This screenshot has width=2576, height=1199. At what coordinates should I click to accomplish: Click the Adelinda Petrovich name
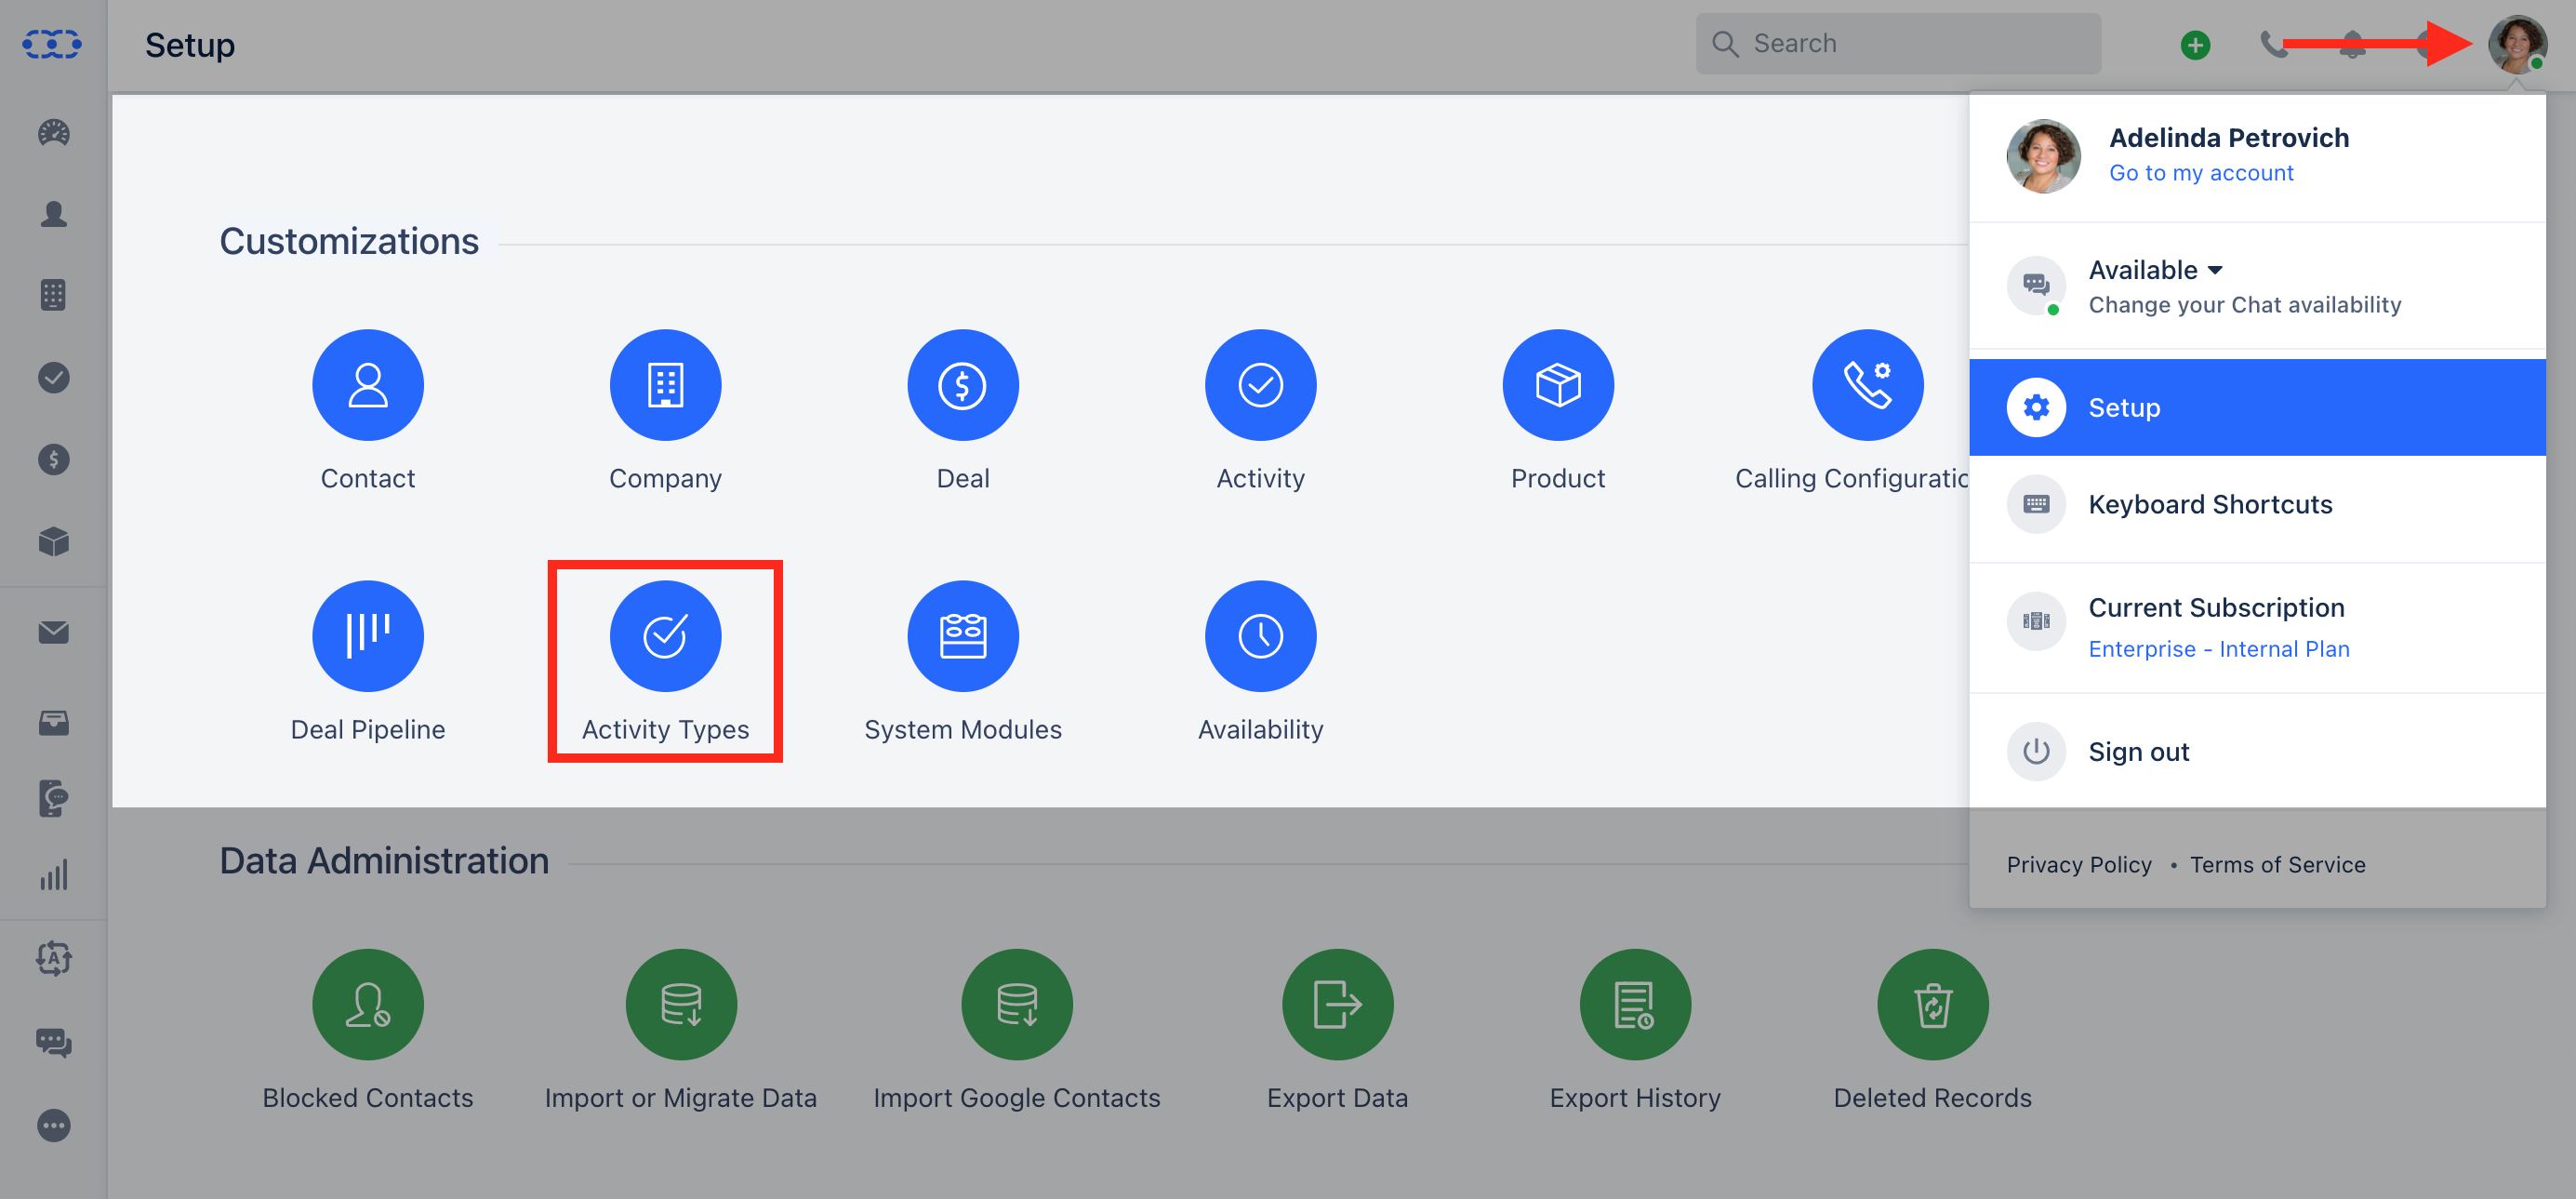[x=2228, y=137]
